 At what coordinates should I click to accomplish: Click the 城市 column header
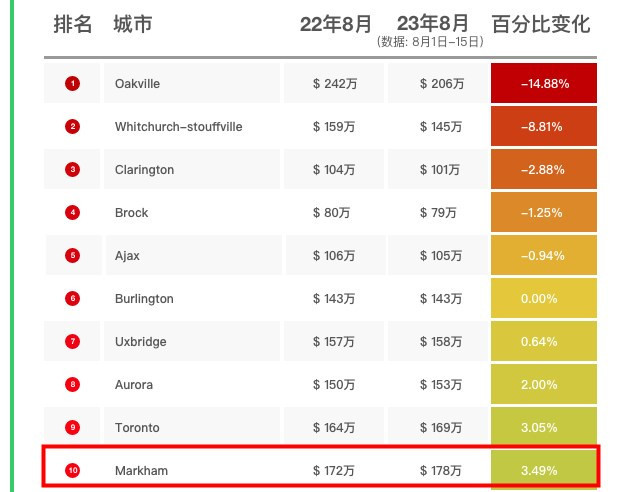(x=133, y=25)
